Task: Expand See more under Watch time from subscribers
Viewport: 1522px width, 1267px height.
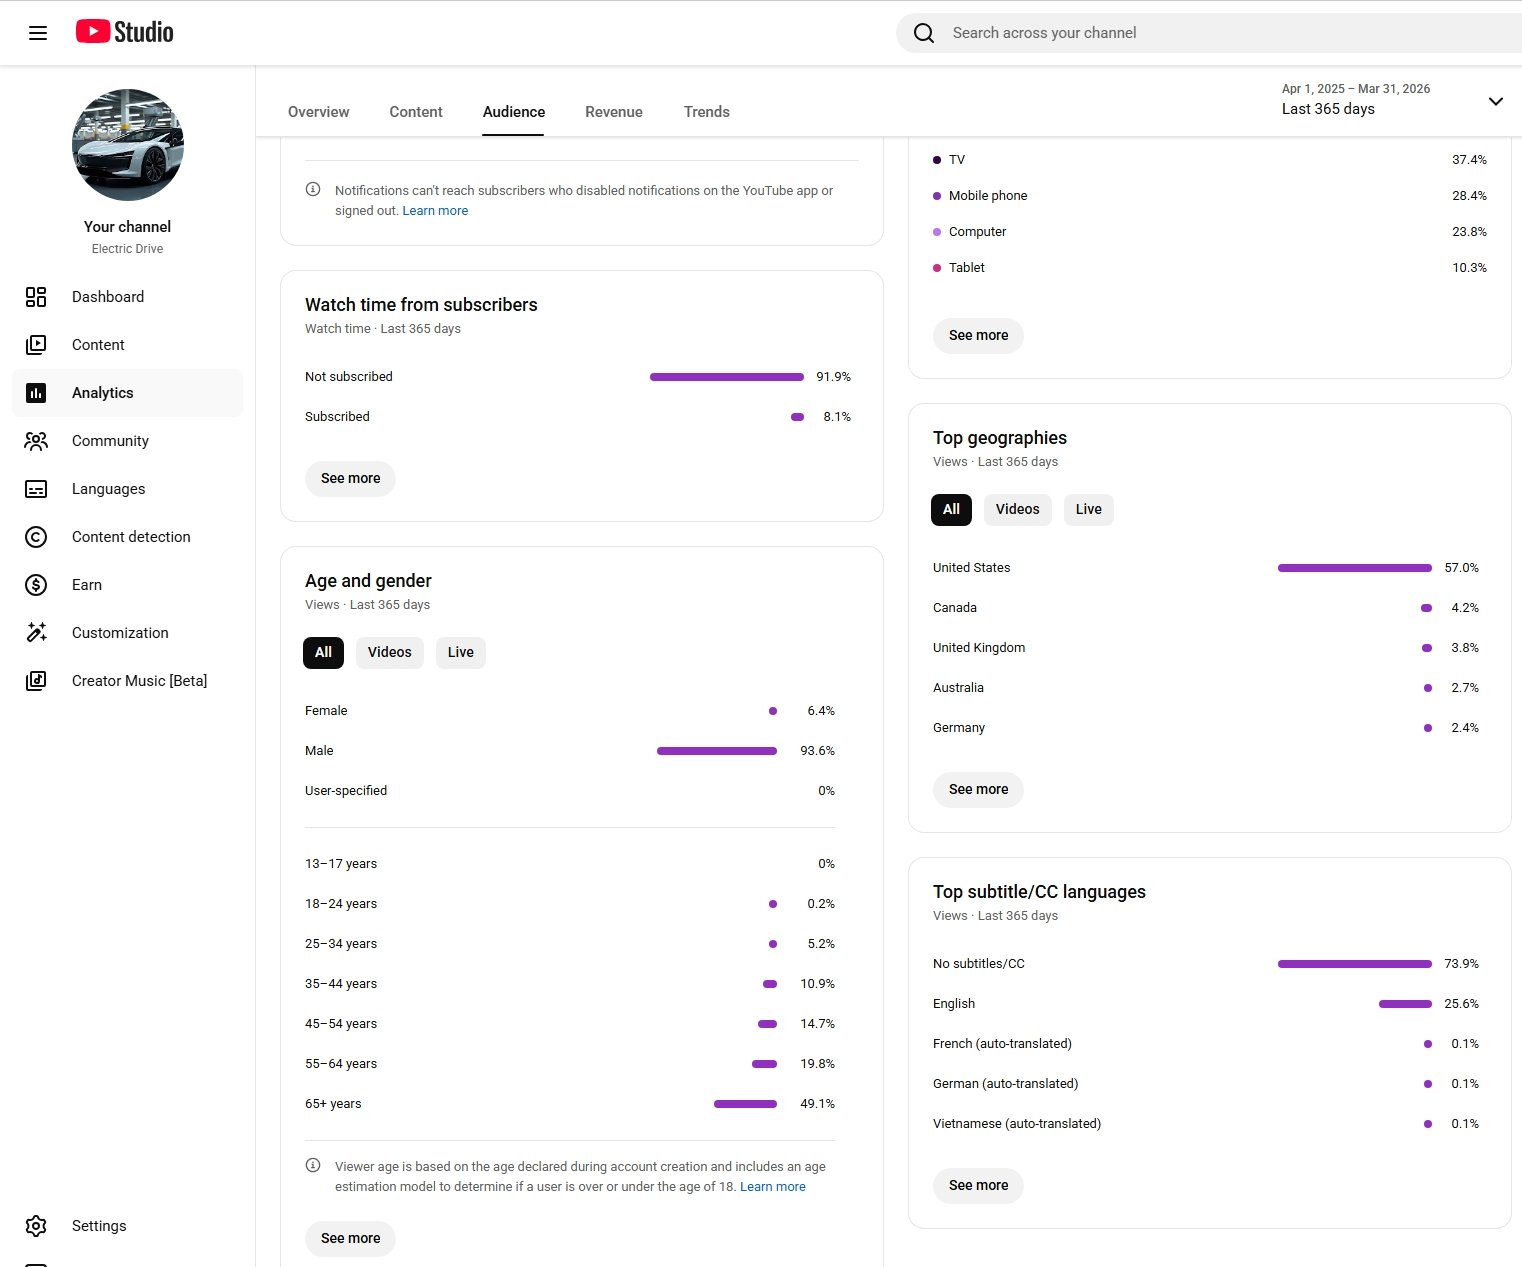Action: (350, 478)
